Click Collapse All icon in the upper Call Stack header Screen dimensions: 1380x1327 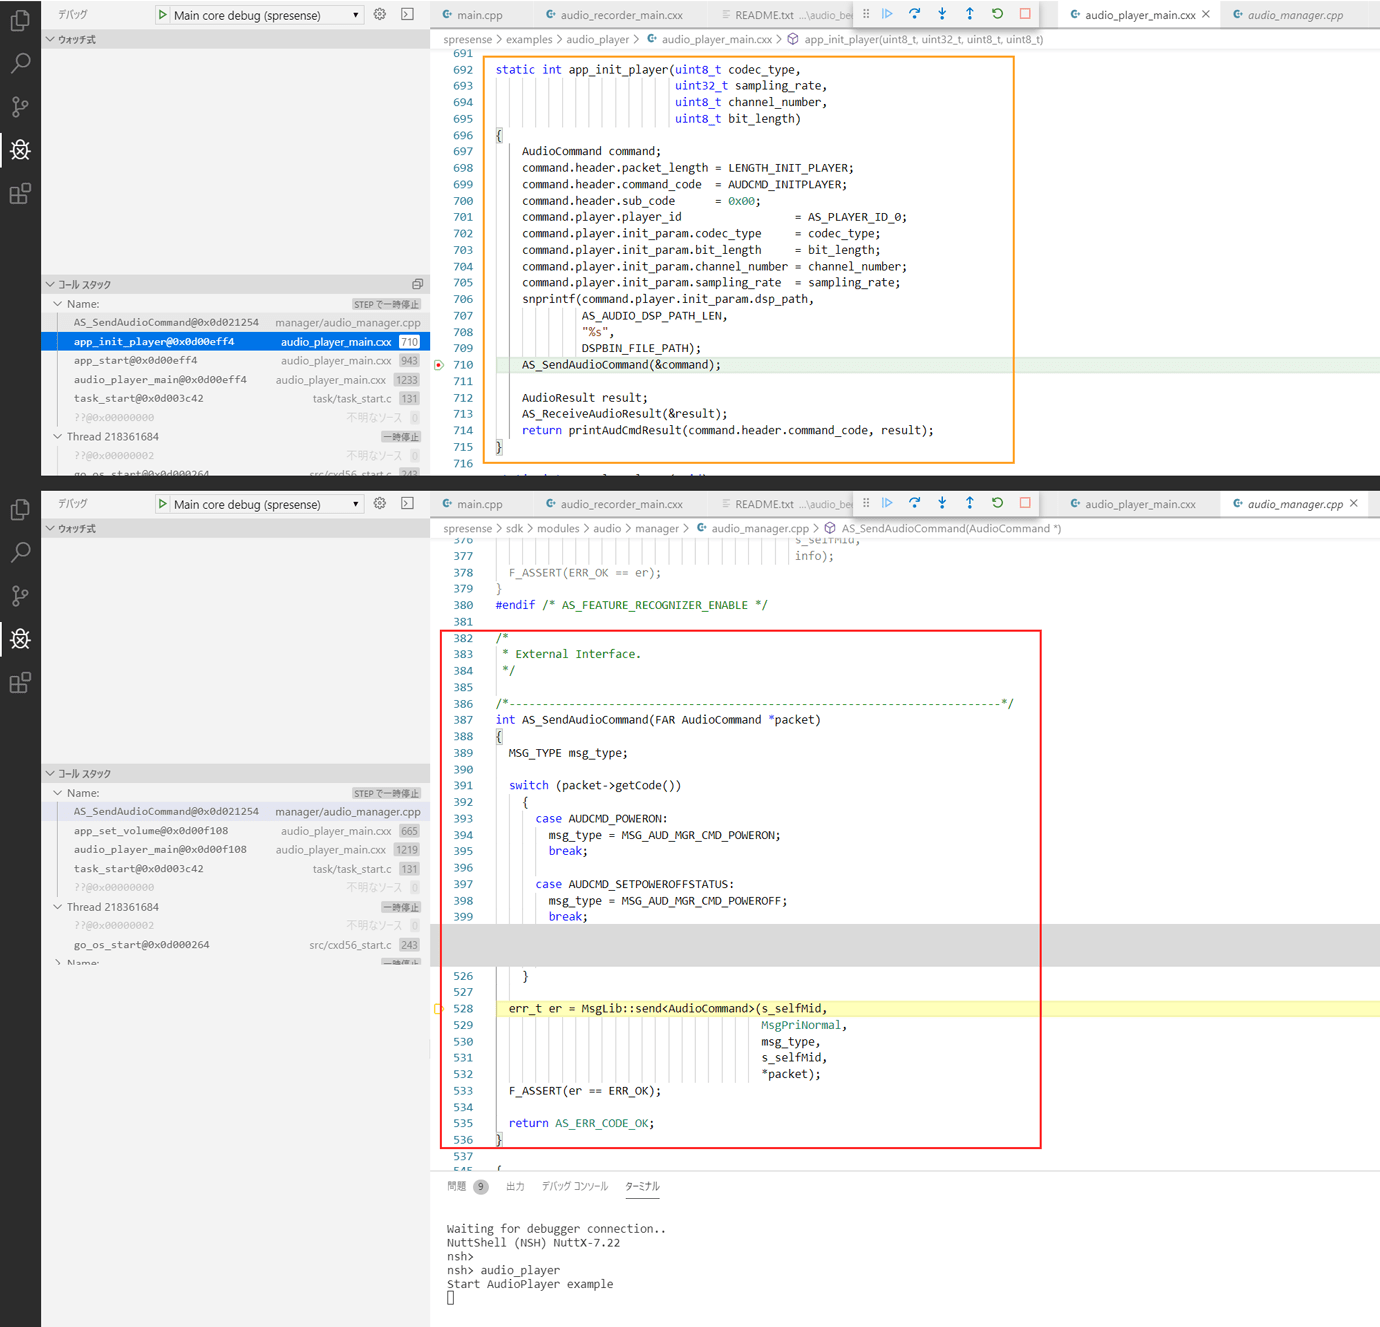click(417, 284)
